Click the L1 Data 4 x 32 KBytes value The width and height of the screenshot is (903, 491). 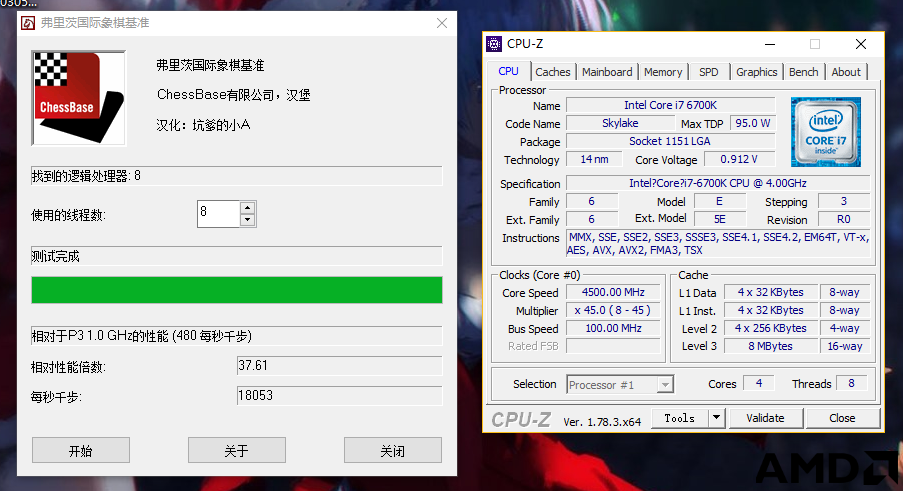[771, 292]
